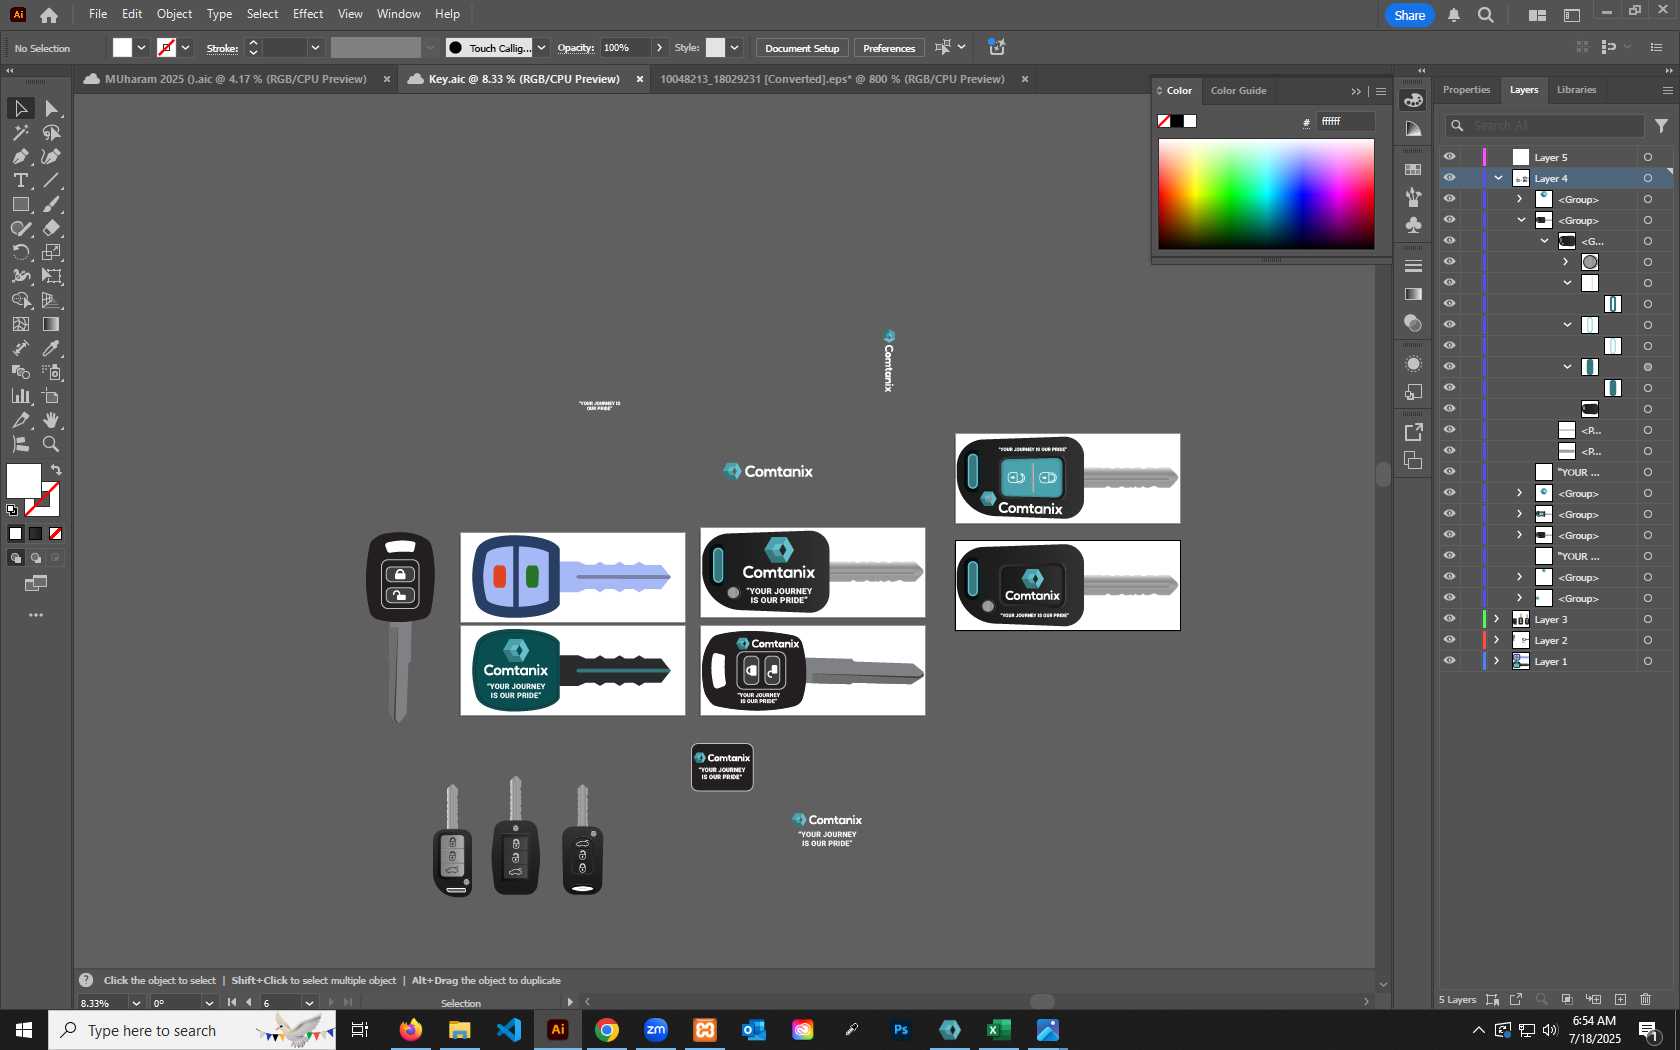Toggle visibility of Layer 2
The width and height of the screenshot is (1680, 1050).
[x=1449, y=640]
